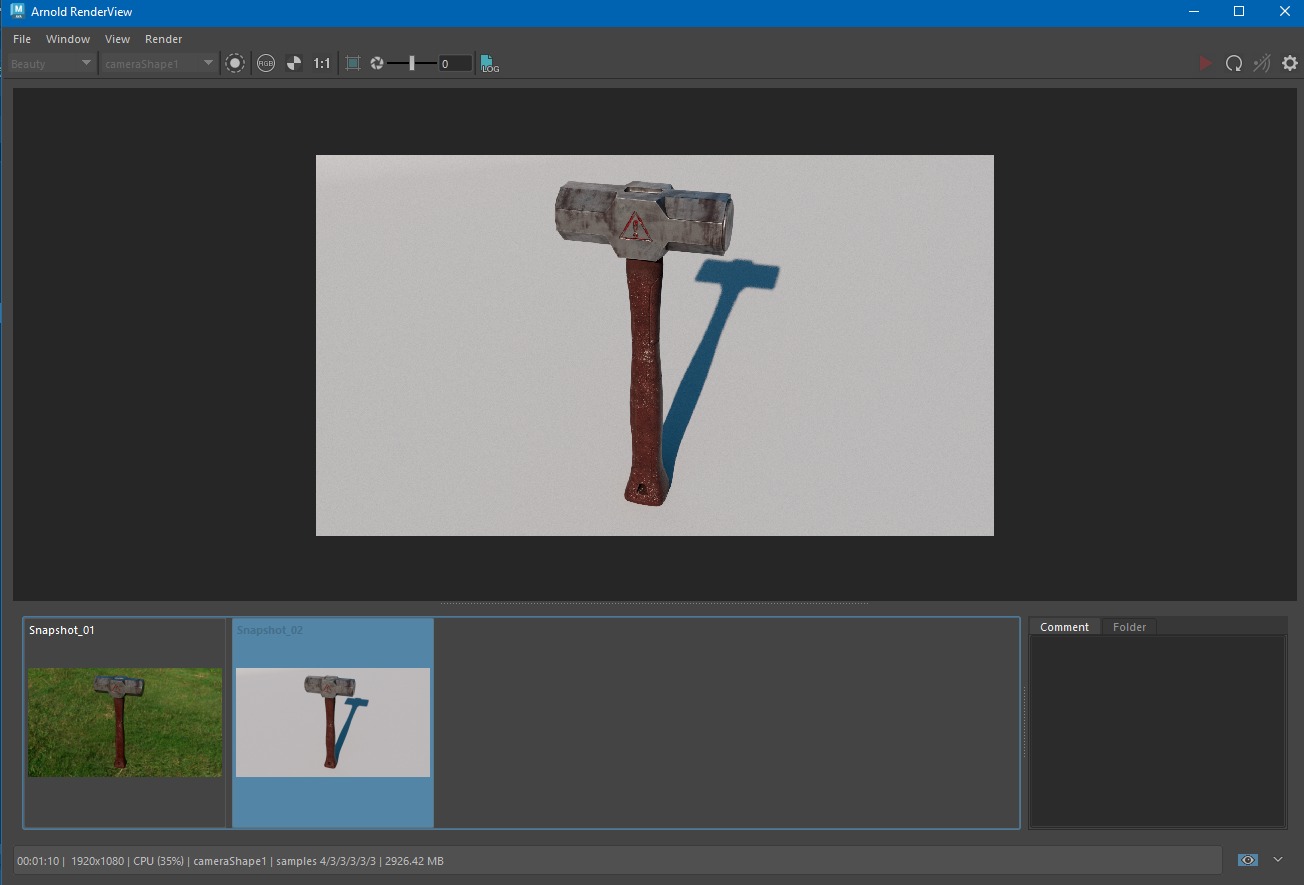This screenshot has height=885, width=1304.
Task: Open the File menu
Action: (x=20, y=39)
